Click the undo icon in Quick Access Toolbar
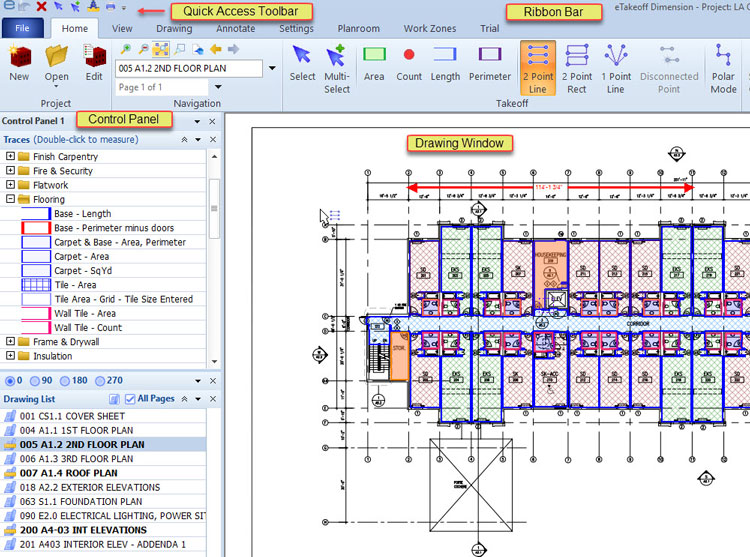This screenshot has height=557, width=750. click(24, 7)
